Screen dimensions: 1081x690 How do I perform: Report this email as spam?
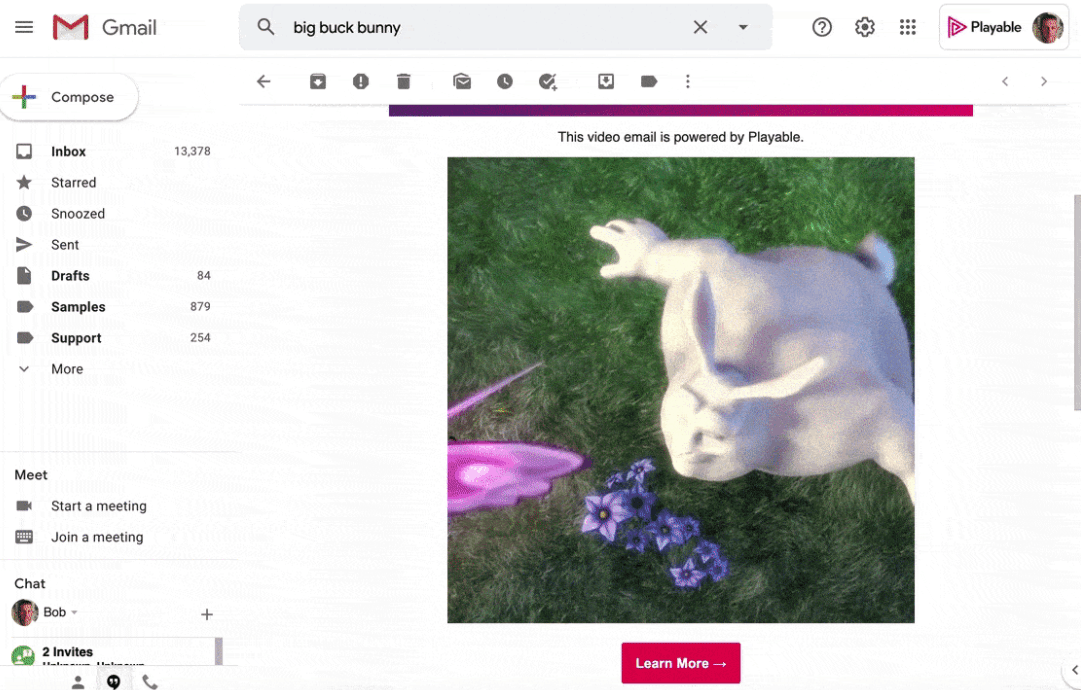[x=361, y=81]
